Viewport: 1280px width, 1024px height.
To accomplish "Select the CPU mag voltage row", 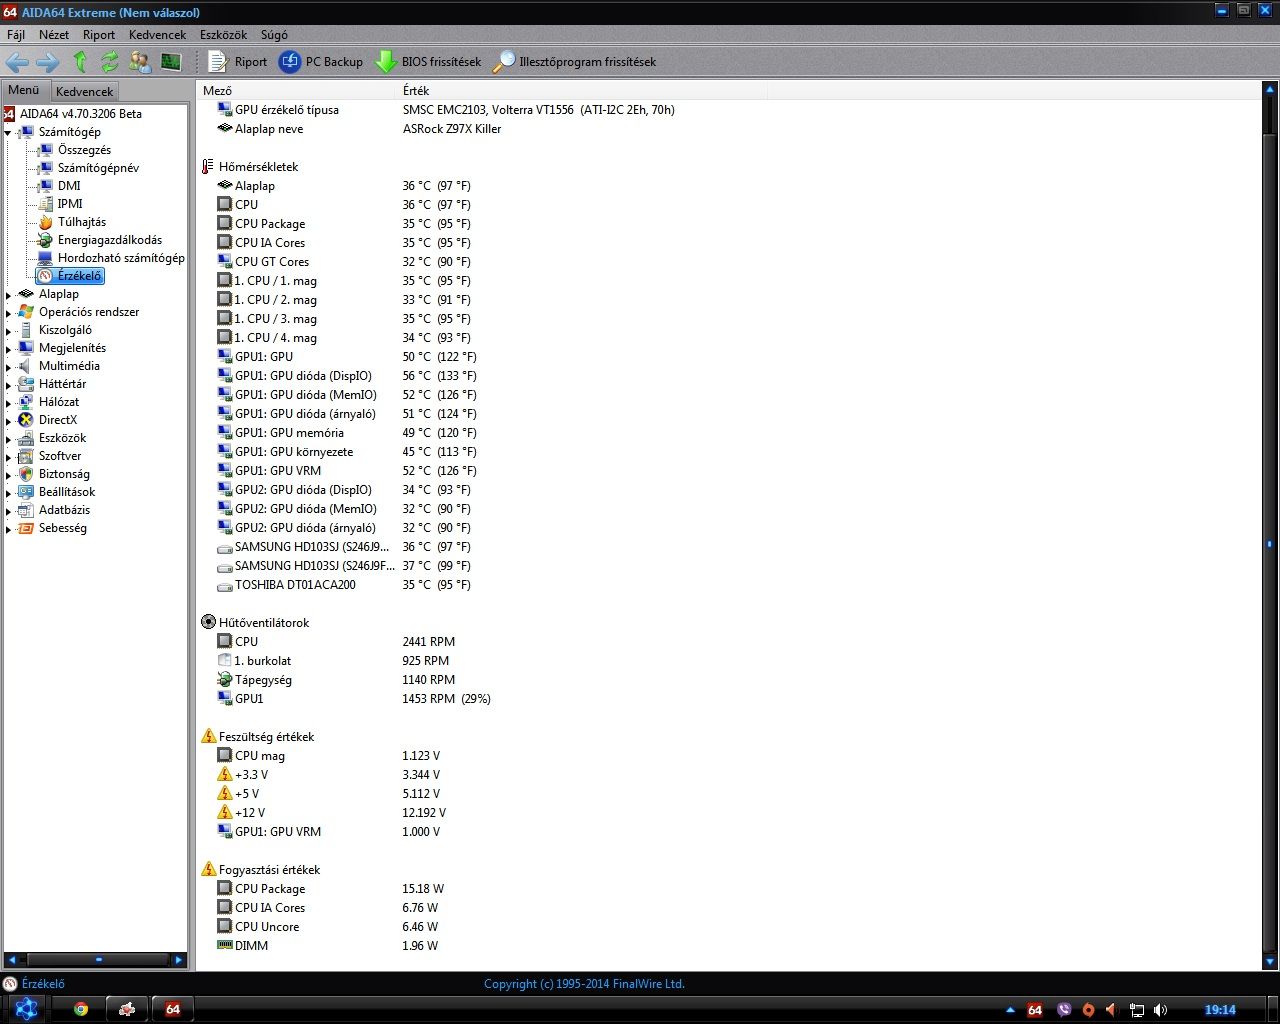I will coord(329,756).
